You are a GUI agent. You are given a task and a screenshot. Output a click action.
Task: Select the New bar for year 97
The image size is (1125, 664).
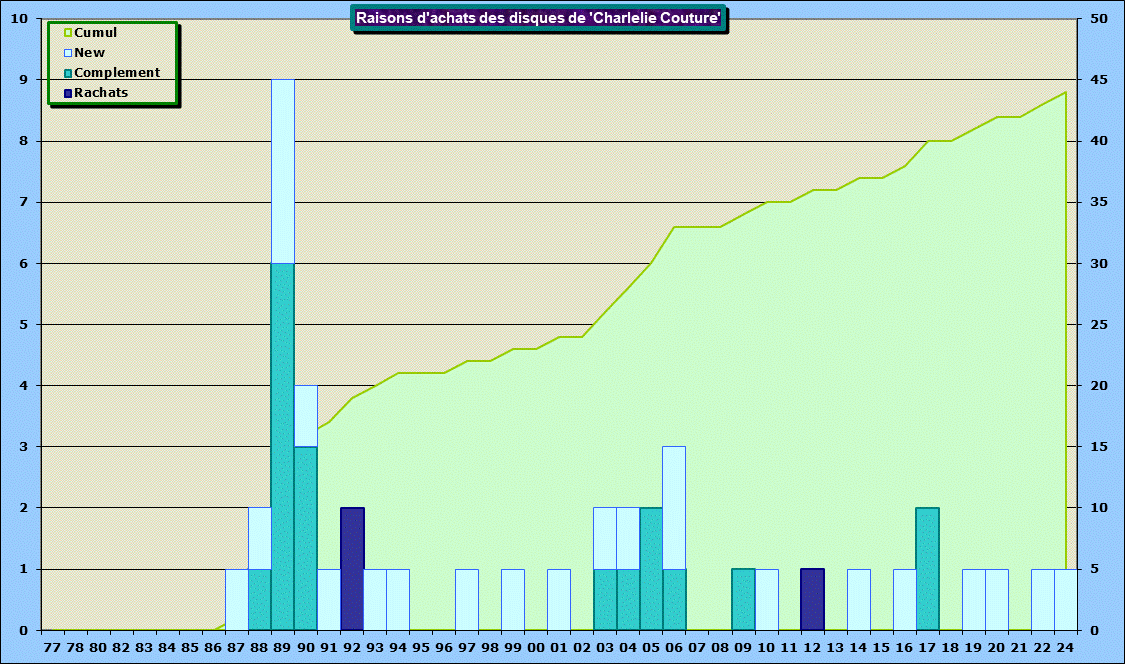(467, 599)
